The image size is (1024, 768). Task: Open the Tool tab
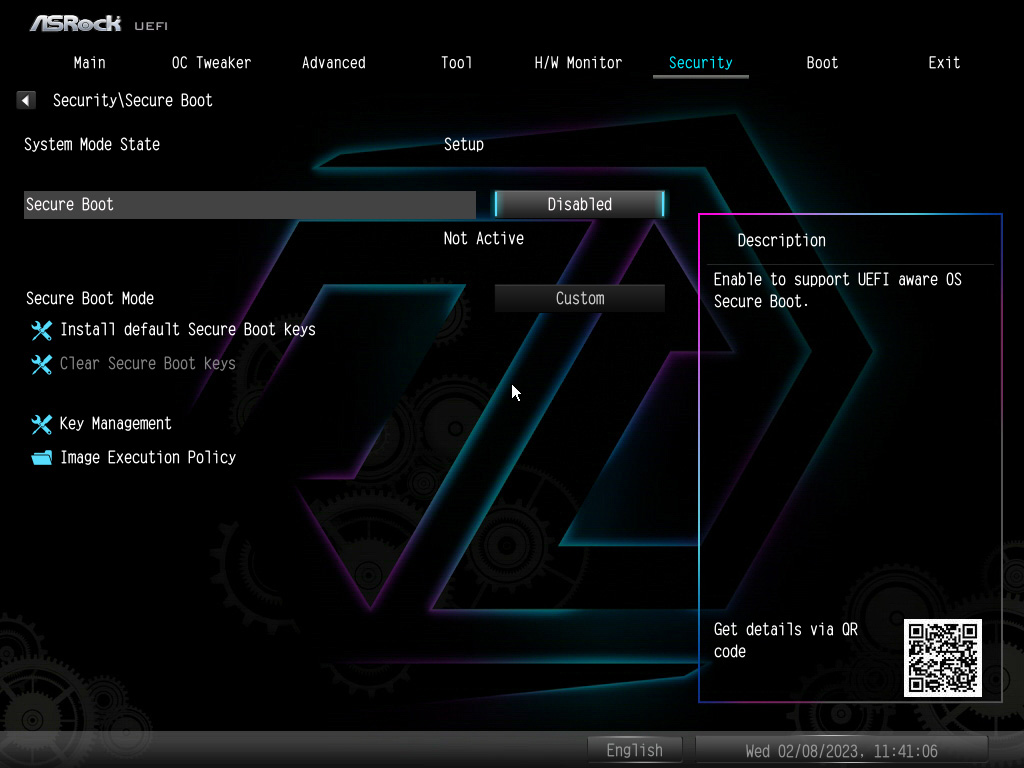coord(456,63)
